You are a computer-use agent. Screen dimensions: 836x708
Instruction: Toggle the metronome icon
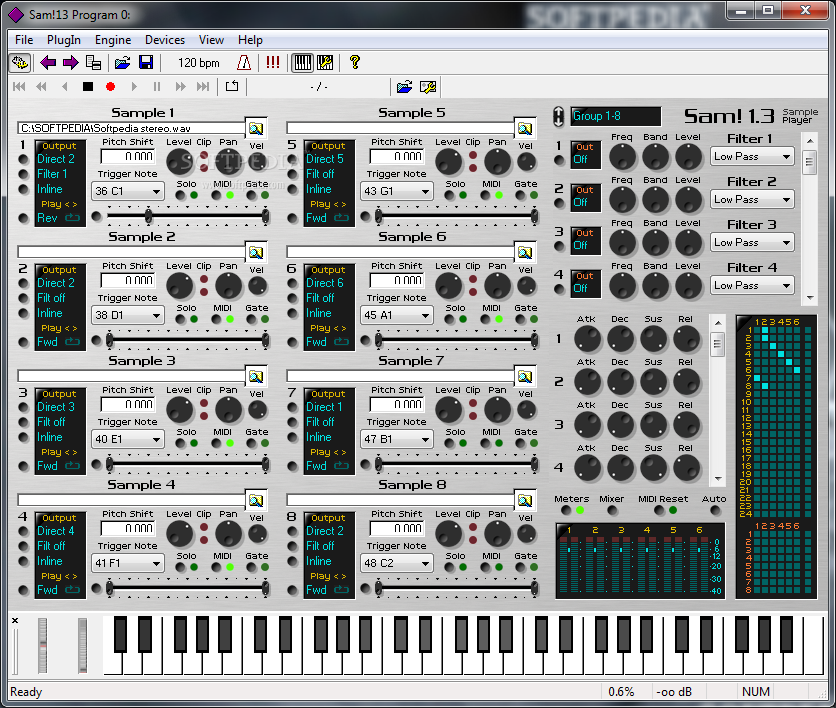(x=244, y=63)
